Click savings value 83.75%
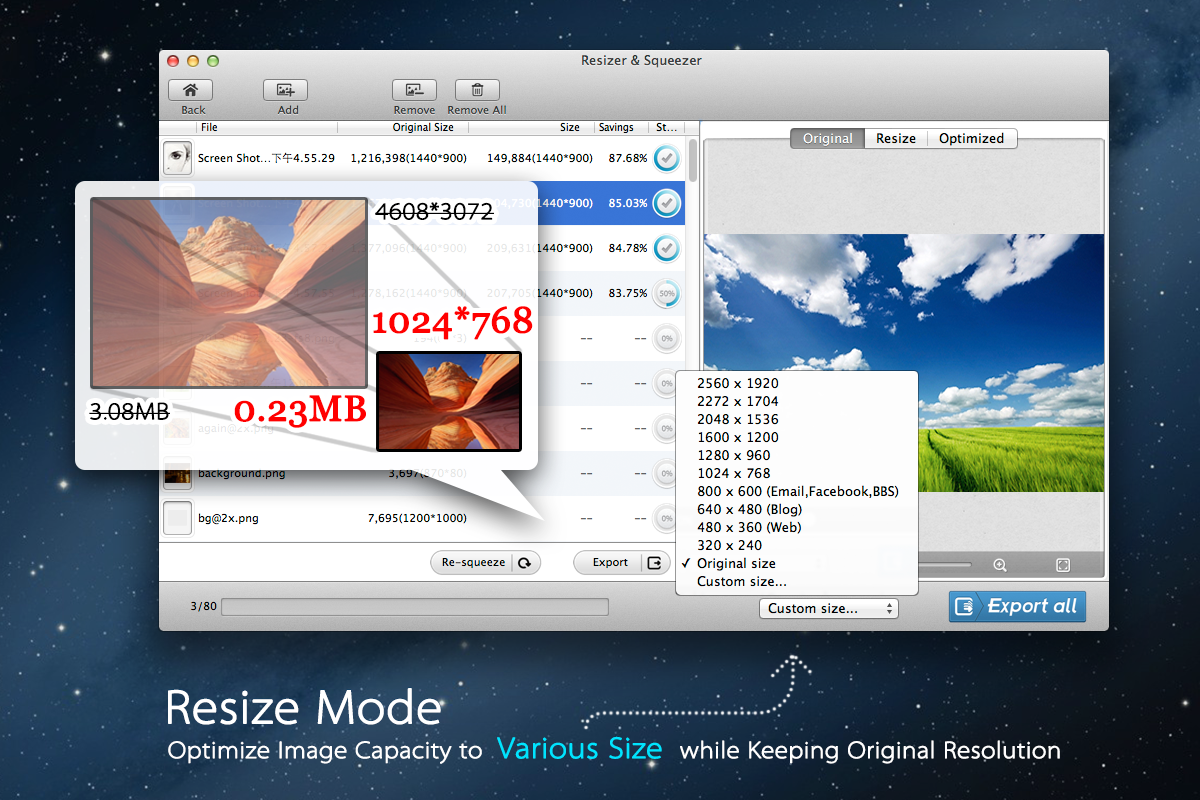This screenshot has width=1200, height=800. pyautogui.click(x=628, y=294)
